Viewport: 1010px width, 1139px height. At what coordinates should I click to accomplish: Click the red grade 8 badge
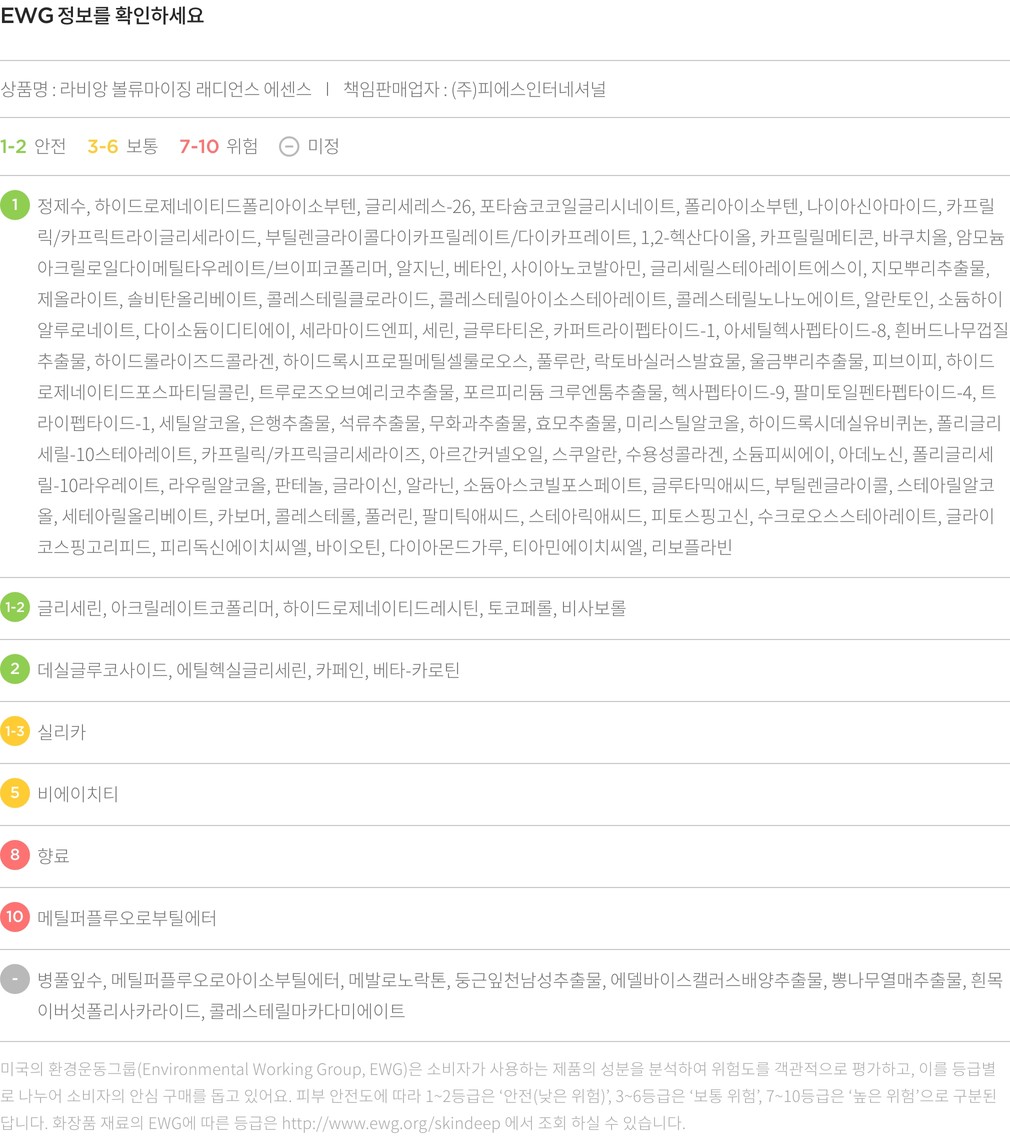point(15,855)
